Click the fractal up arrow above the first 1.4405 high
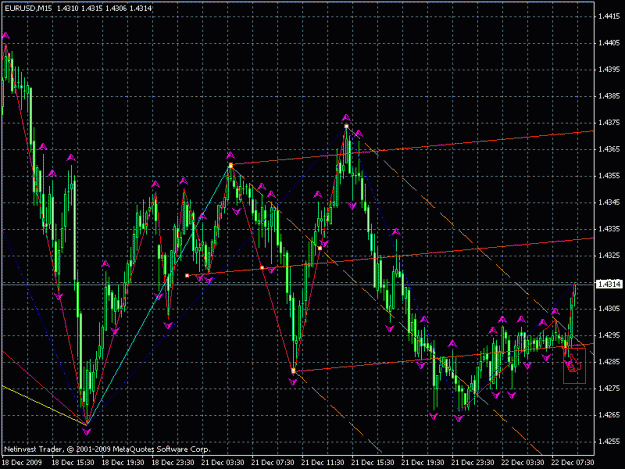Screen dimensions: 625x469 pos(6,36)
